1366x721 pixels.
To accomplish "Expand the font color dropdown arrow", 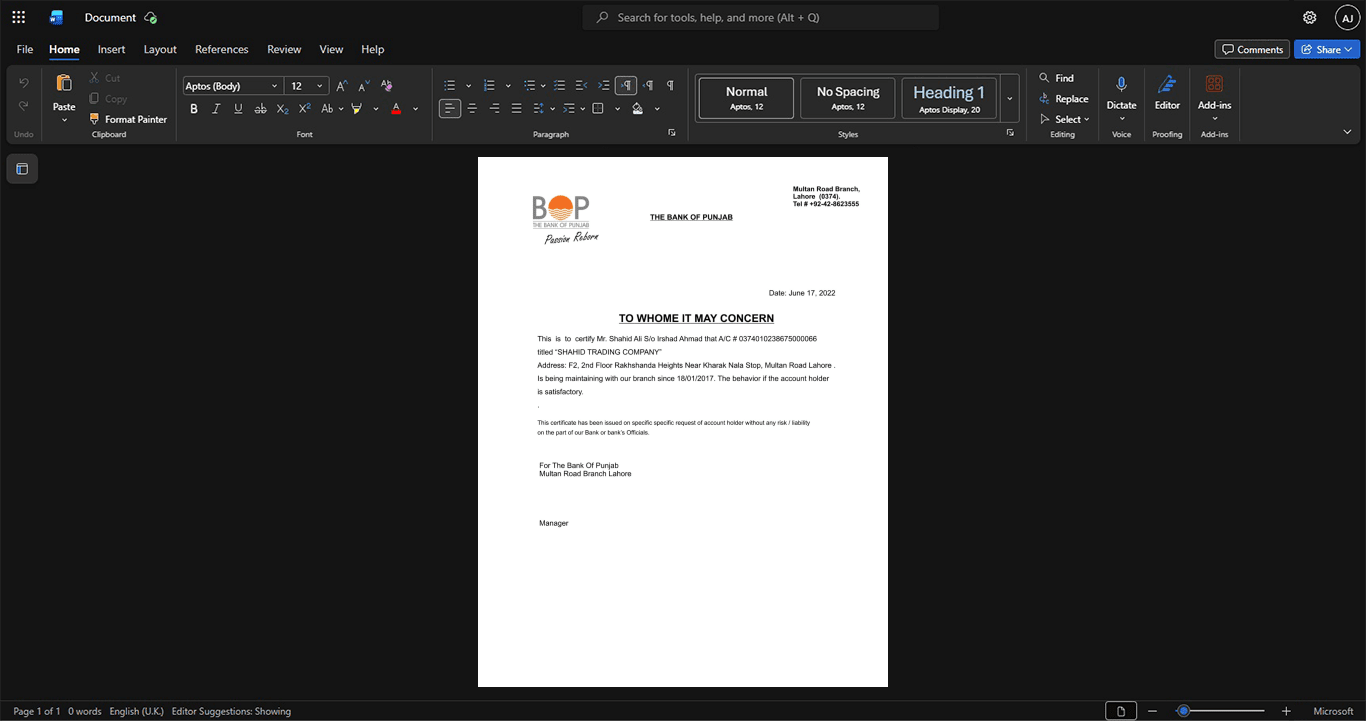I will tap(416, 109).
